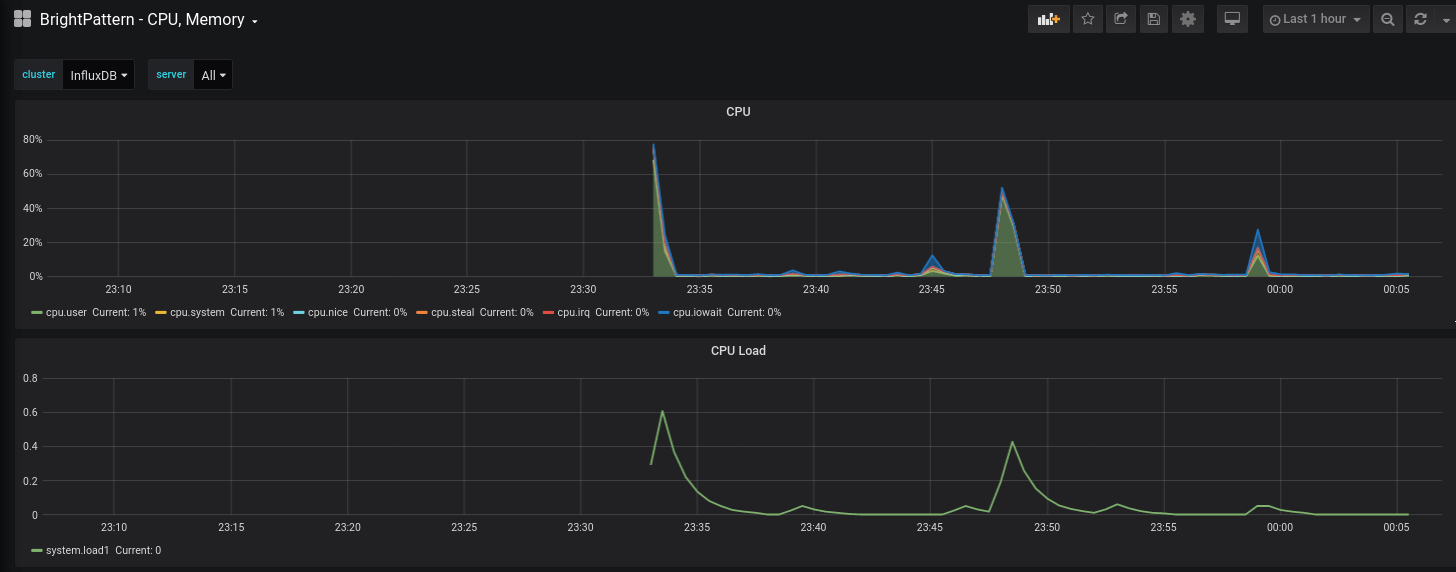Open dashboard settings gear icon
Image resolution: width=1456 pixels, height=572 pixels.
coord(1187,19)
